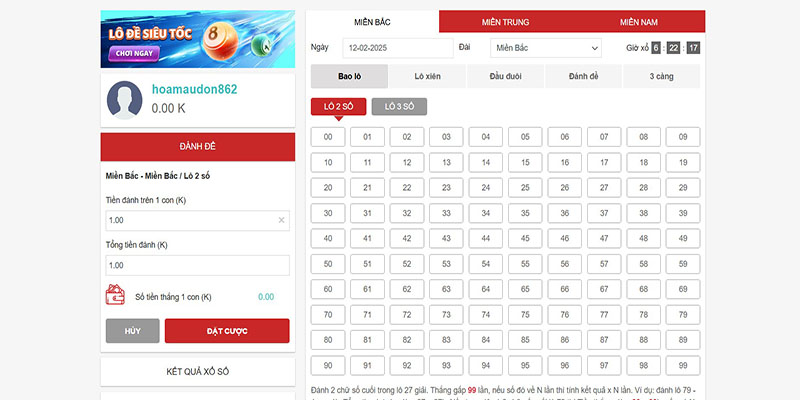Click the Tổng tiền đánh input field
800x400 pixels.
pos(198,265)
